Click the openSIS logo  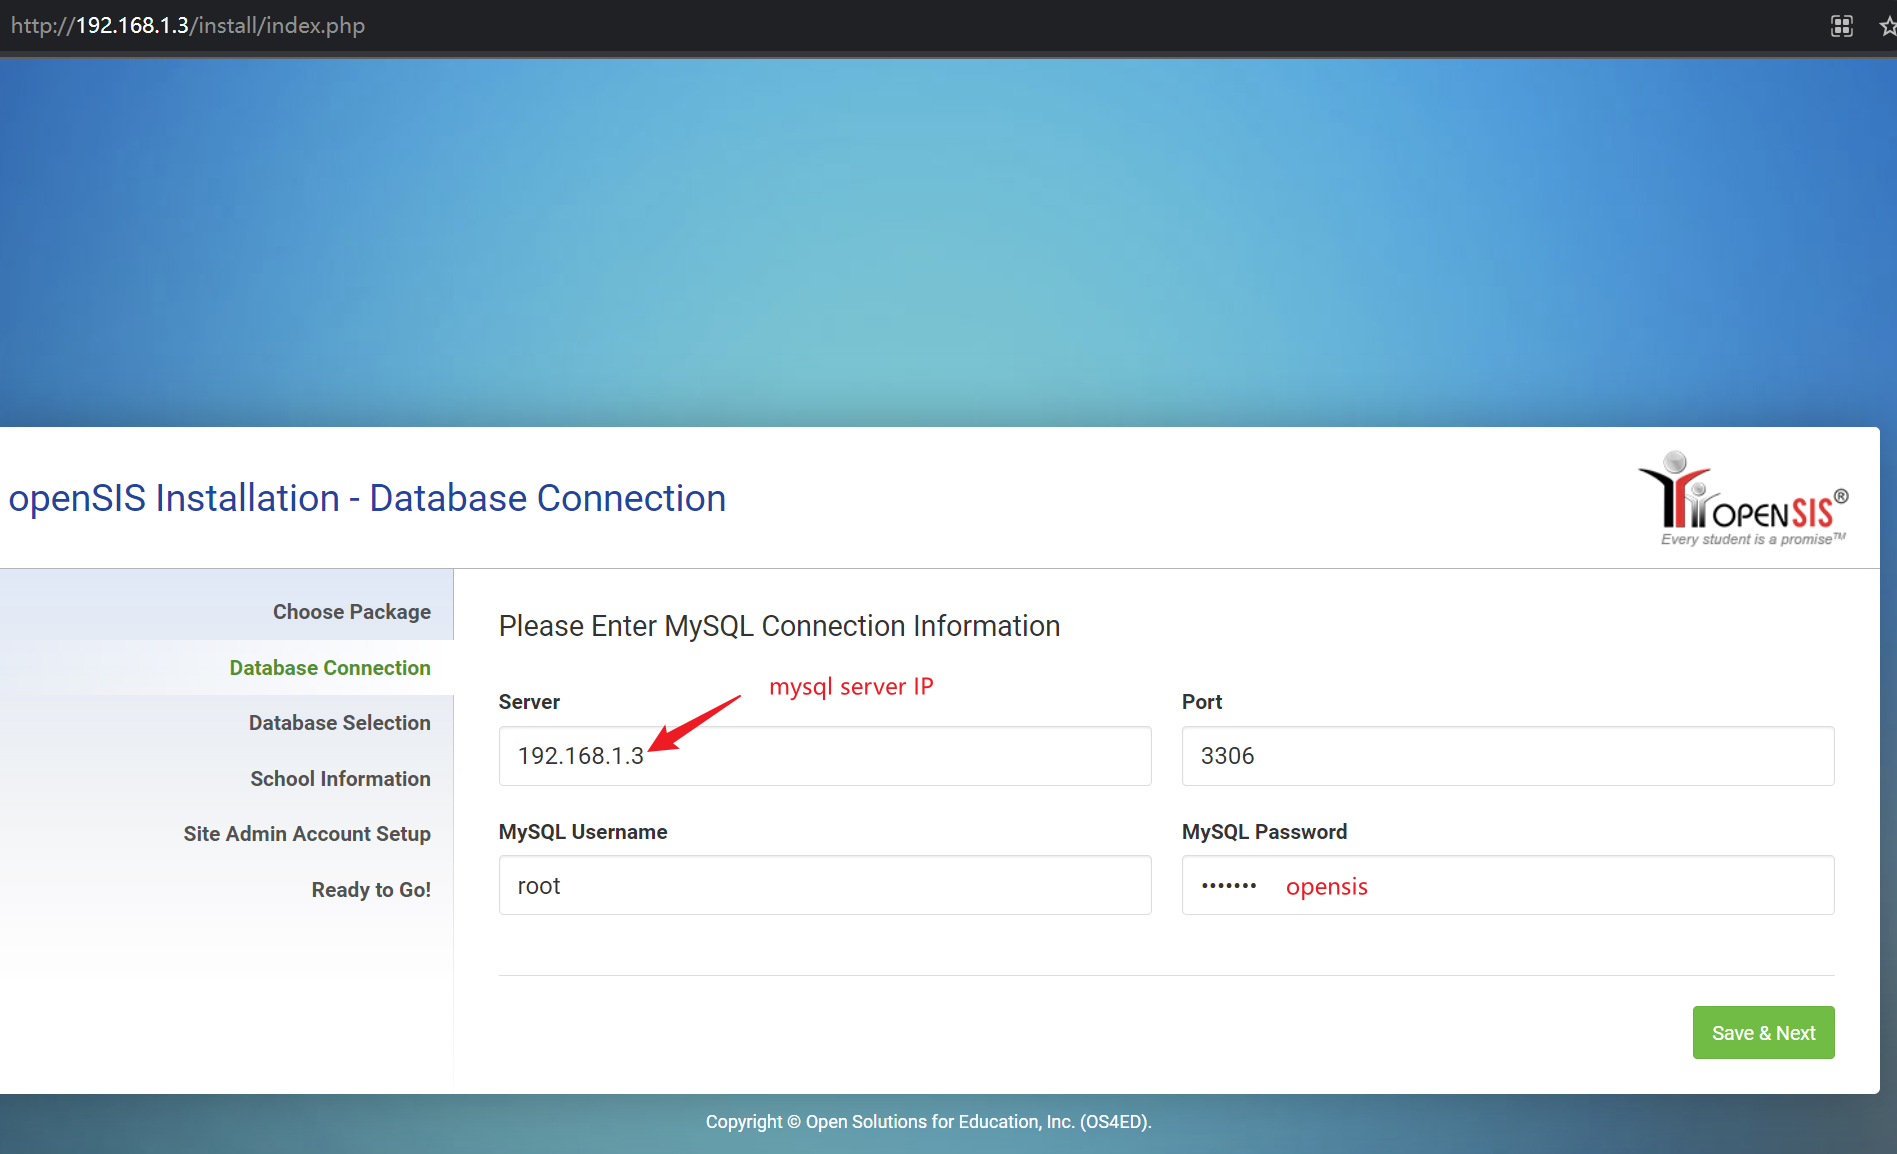pyautogui.click(x=1742, y=497)
